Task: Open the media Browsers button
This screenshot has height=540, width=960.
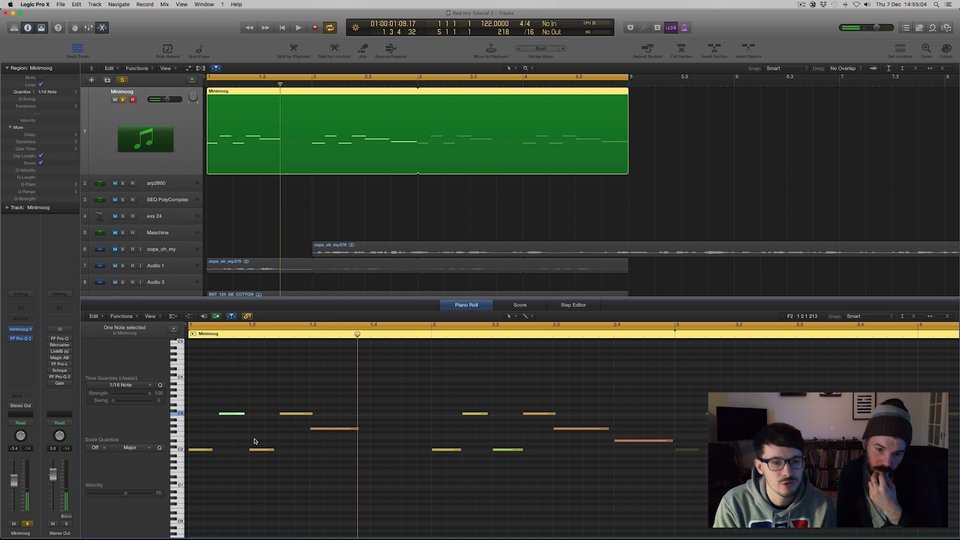Action: 947,28
